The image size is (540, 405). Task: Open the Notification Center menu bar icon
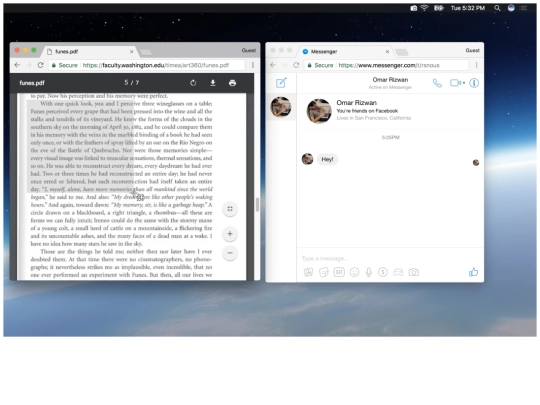[524, 8]
